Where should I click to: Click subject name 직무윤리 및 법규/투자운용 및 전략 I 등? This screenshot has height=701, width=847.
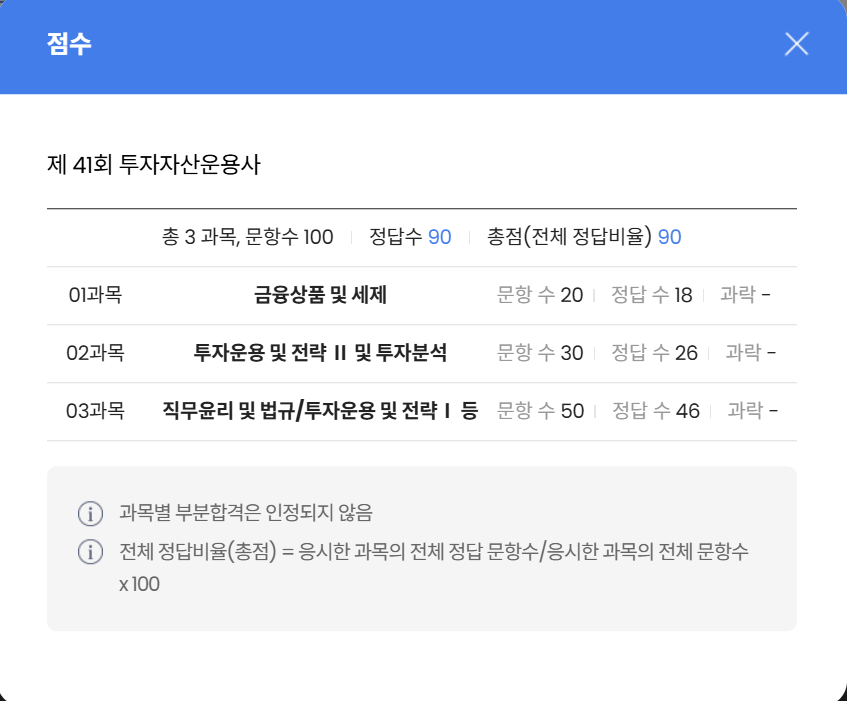point(320,411)
